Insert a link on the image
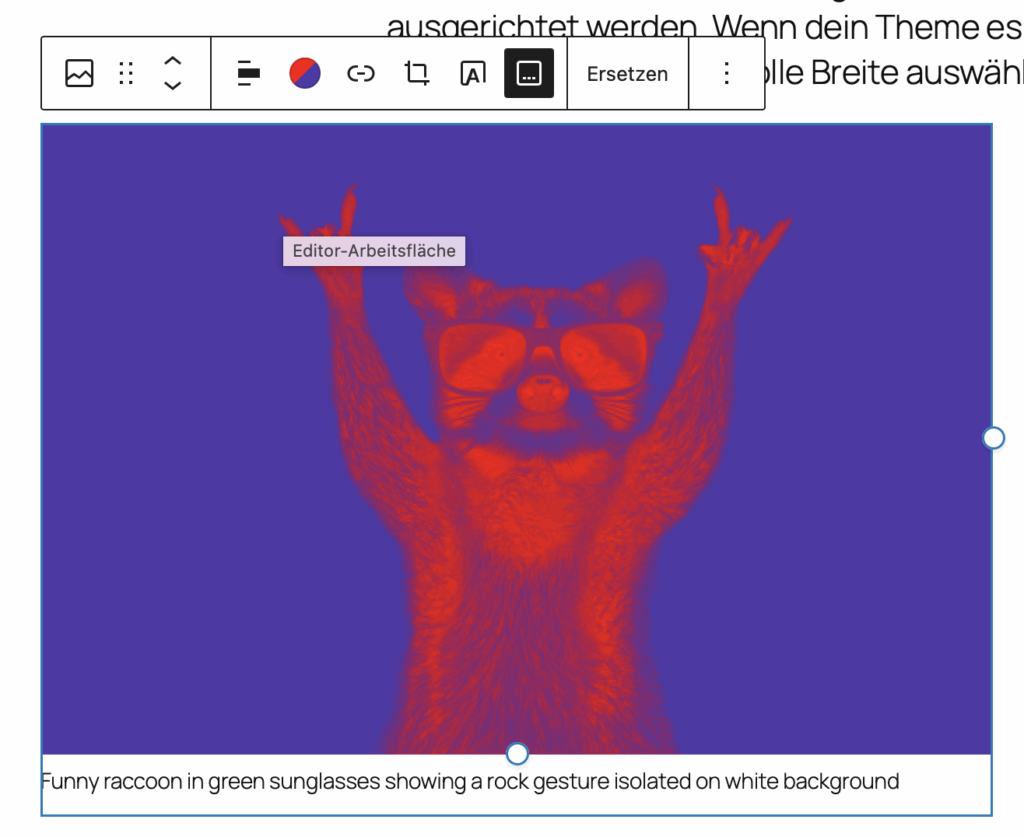 [360, 73]
